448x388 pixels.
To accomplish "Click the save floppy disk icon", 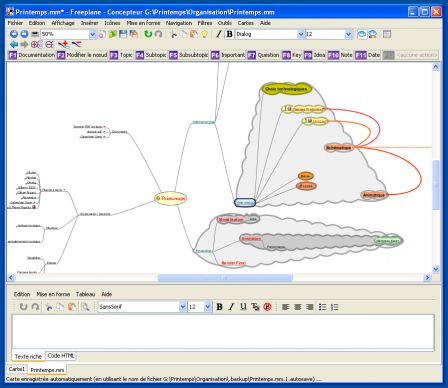I will click(123, 34).
